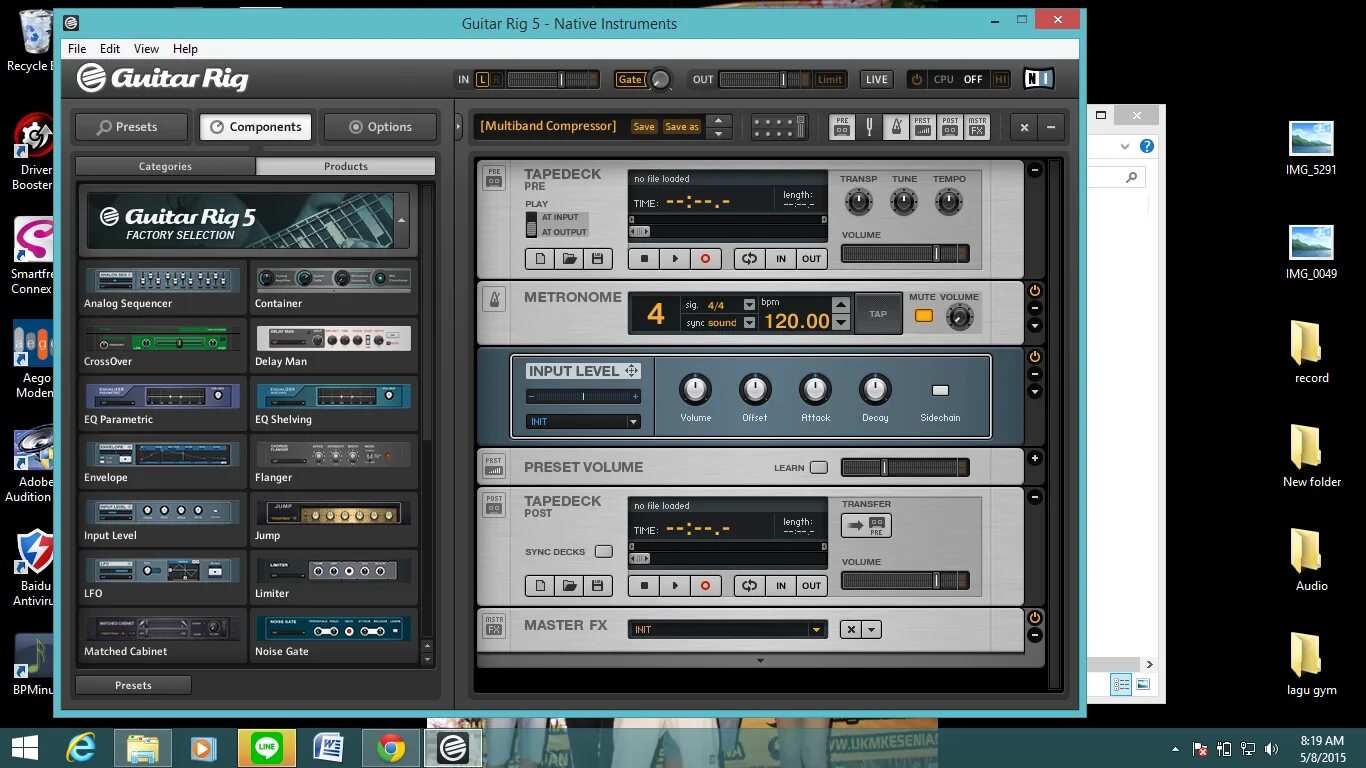Image resolution: width=1366 pixels, height=768 pixels.
Task: Collapse all rack components with minus button
Action: (x=1051, y=127)
